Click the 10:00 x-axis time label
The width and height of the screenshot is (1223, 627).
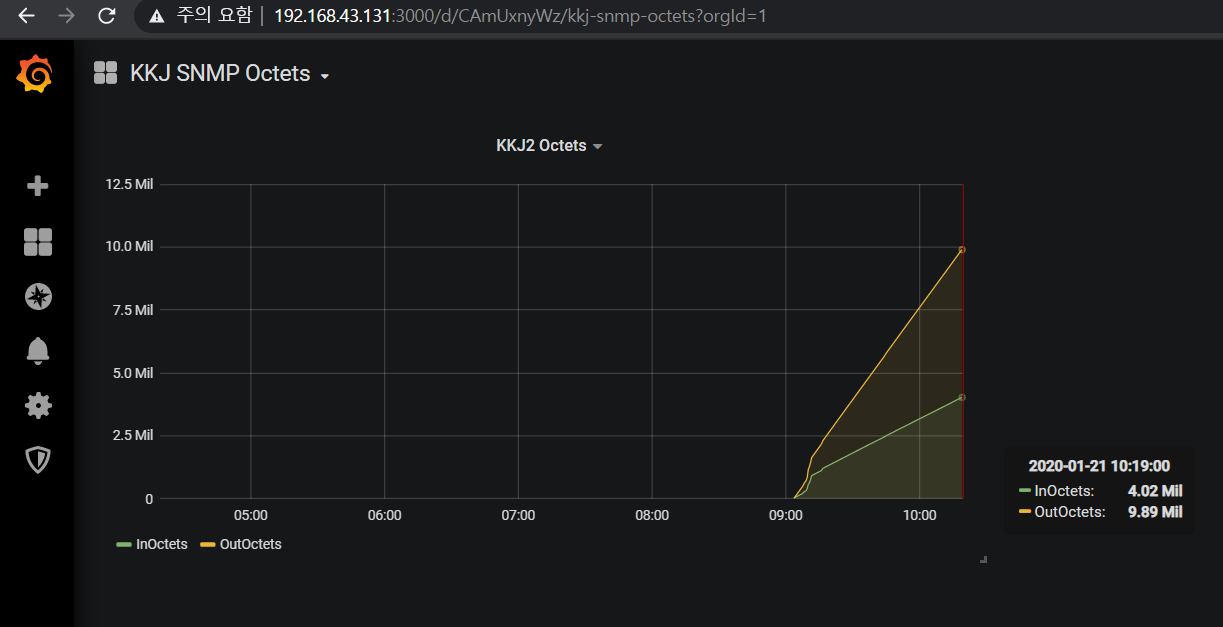(x=919, y=516)
